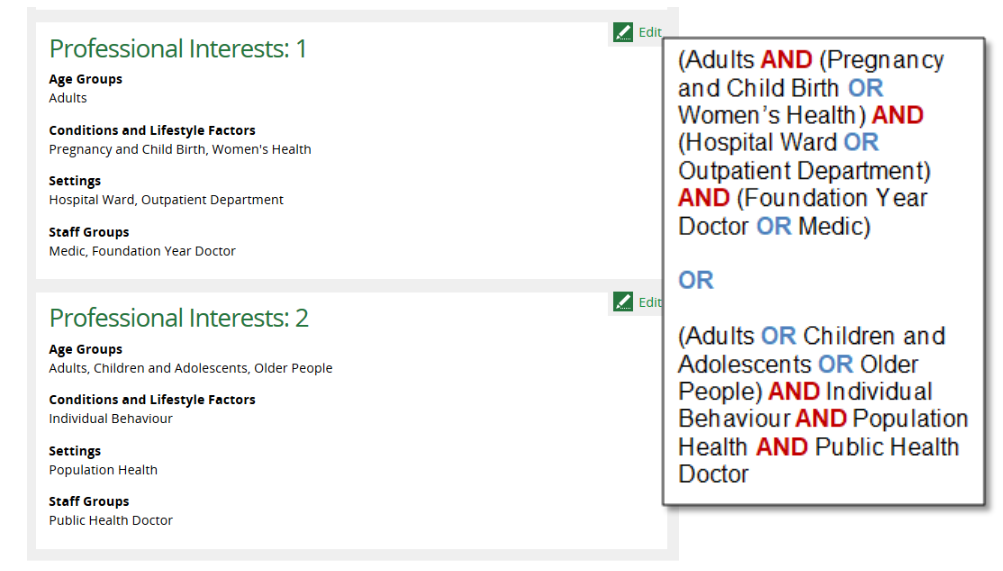Click the "Population Health" settings value
This screenshot has width=1003, height=571.
click(103, 470)
